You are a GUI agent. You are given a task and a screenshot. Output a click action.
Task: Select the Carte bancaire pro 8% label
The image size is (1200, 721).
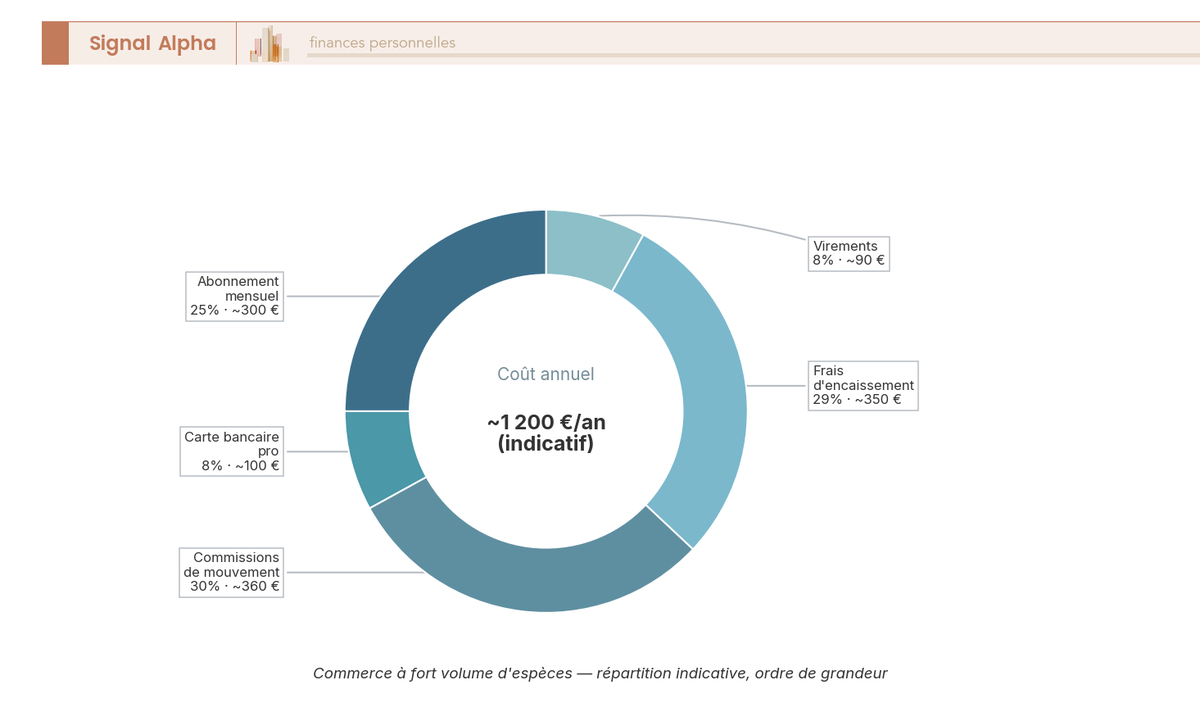point(232,451)
